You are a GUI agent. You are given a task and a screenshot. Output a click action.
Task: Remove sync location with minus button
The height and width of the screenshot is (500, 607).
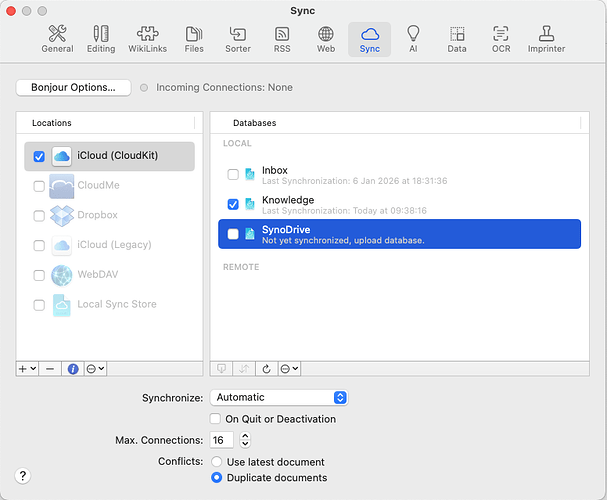[x=50, y=369]
